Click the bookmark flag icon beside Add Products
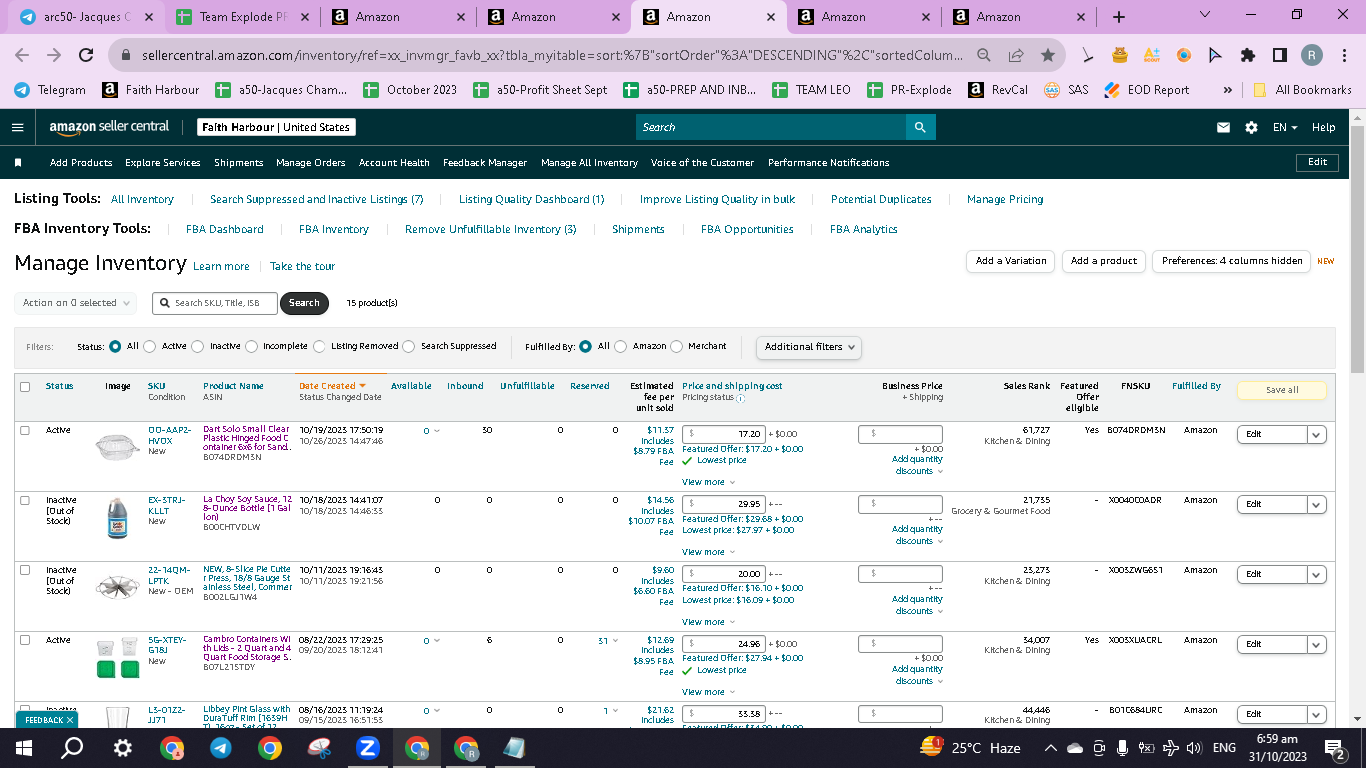Viewport: 1366px width, 768px height. pos(18,162)
